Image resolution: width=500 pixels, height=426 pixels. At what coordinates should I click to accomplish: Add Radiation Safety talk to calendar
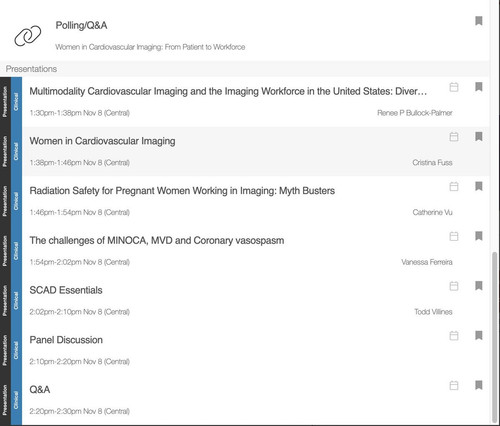tap(454, 186)
